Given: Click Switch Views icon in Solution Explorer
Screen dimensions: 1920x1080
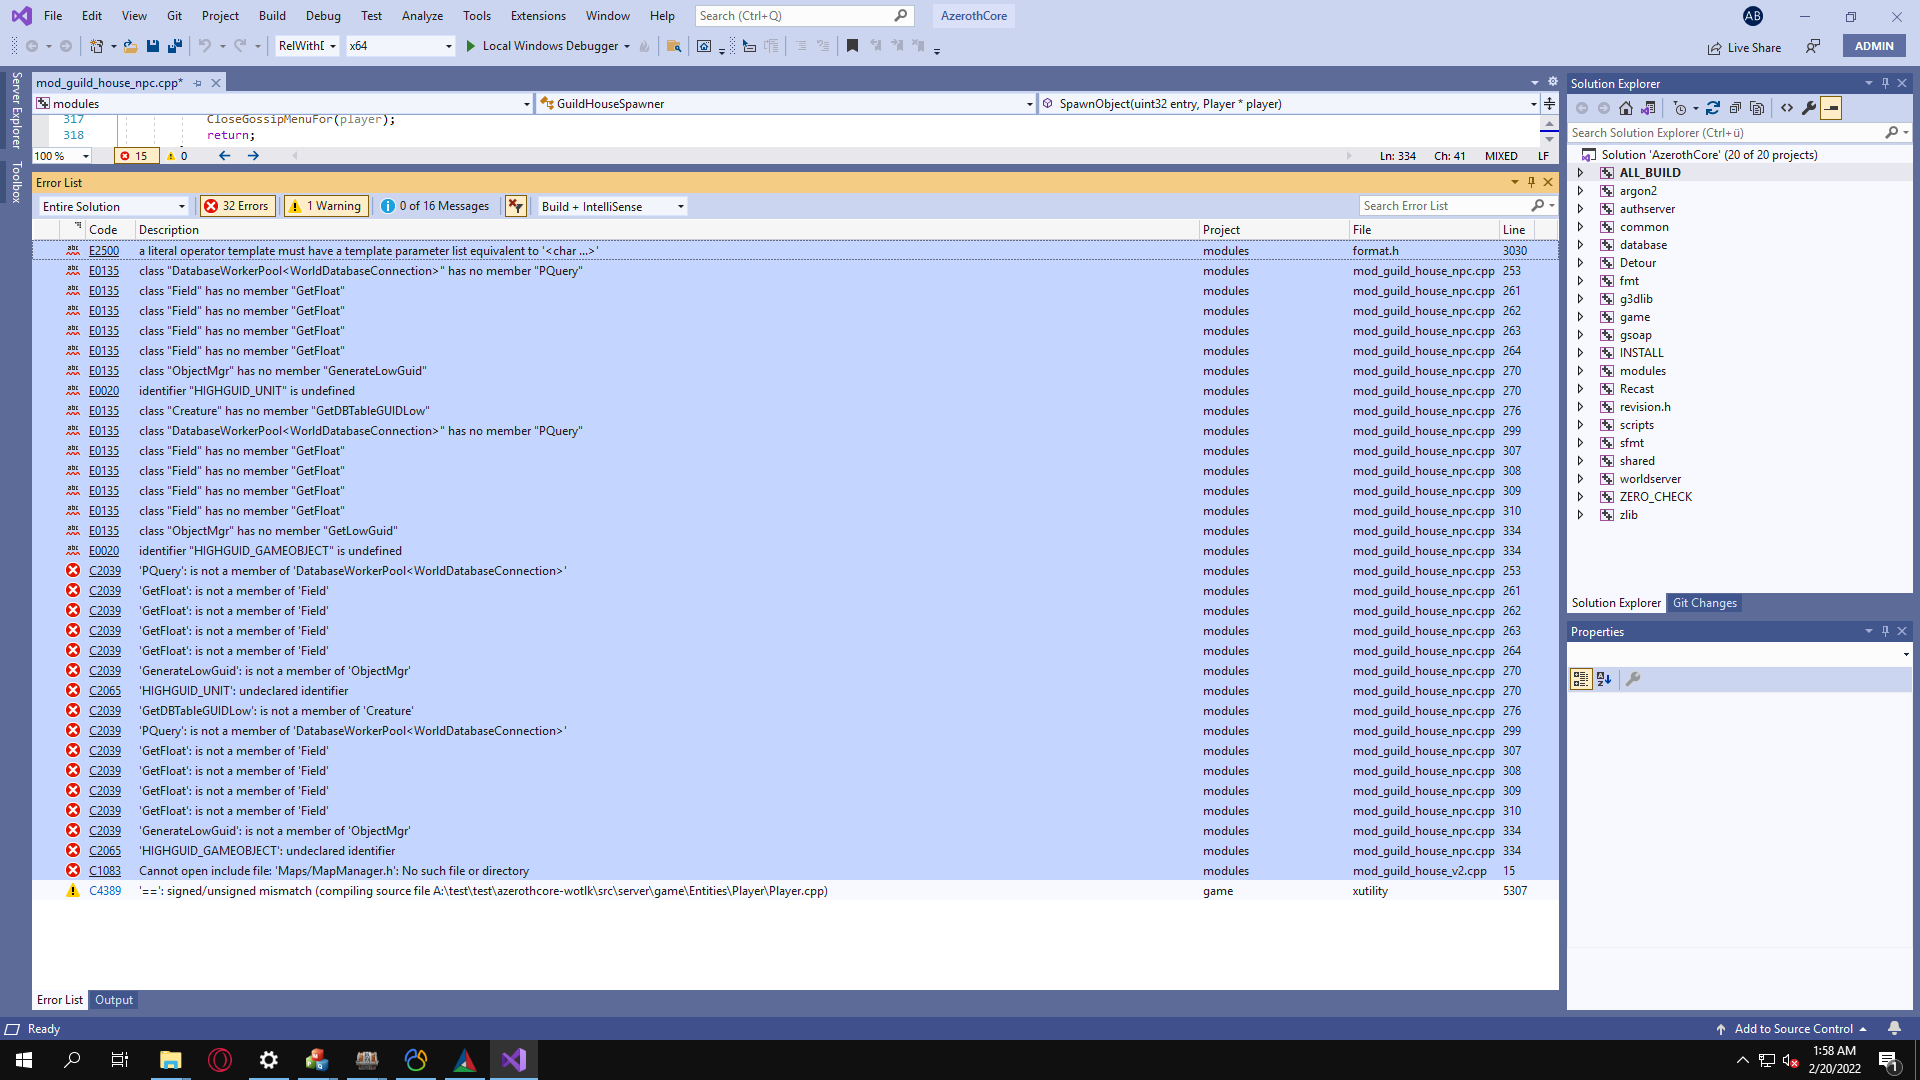Looking at the screenshot, I should point(1648,108).
